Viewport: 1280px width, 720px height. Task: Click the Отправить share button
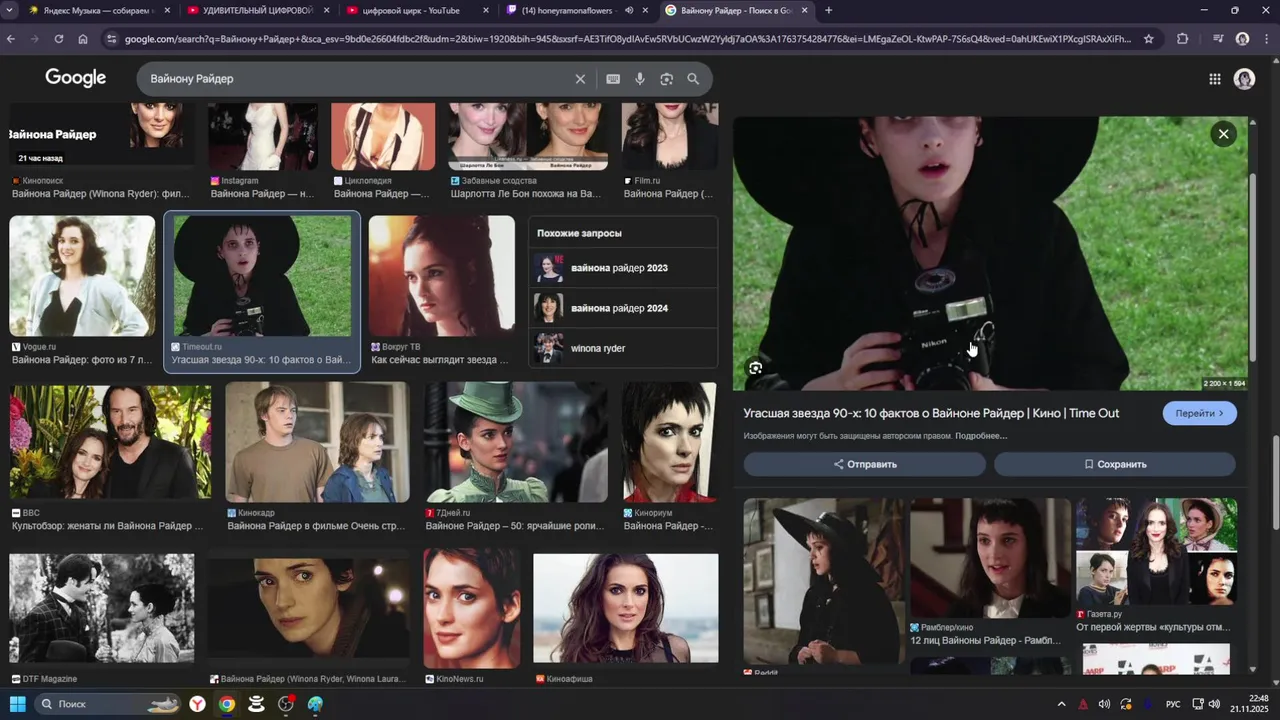[x=865, y=464]
